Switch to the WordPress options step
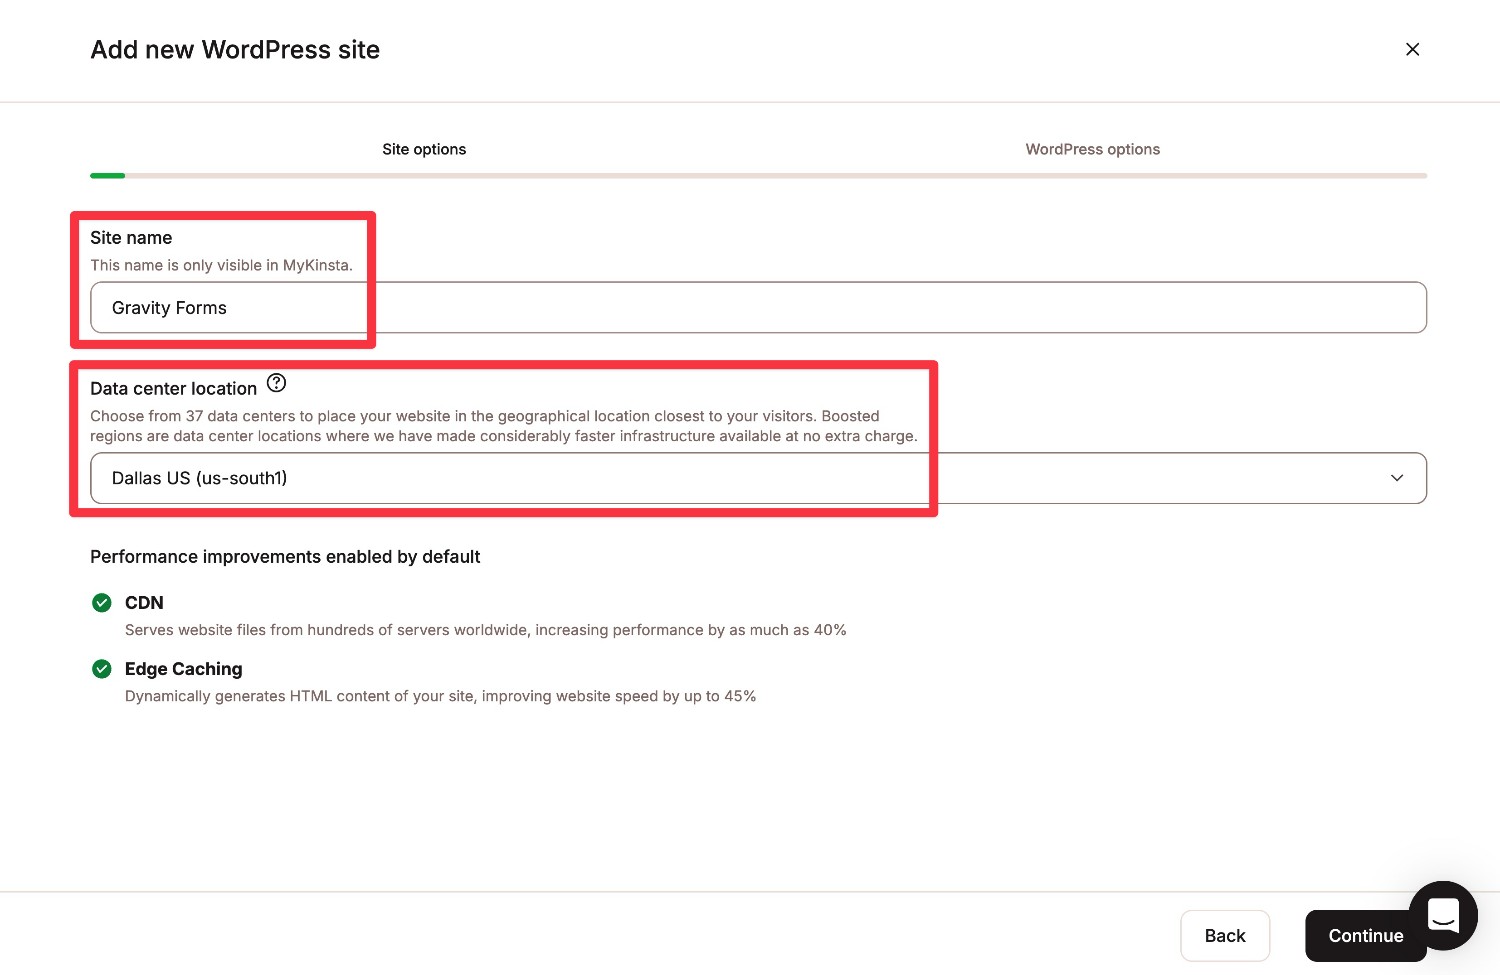Screen dimensions: 1500x975 coord(1092,149)
